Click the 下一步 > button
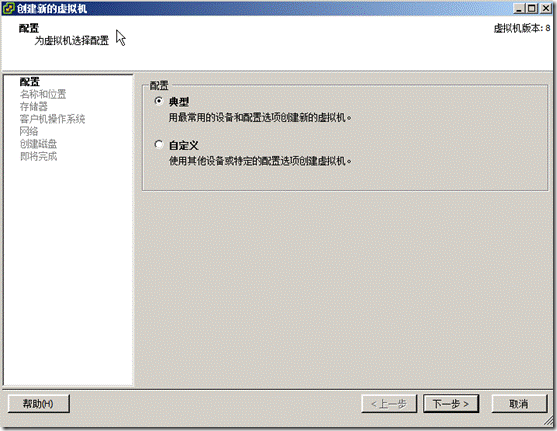Screen dimensions: 557x431 (x=451, y=404)
